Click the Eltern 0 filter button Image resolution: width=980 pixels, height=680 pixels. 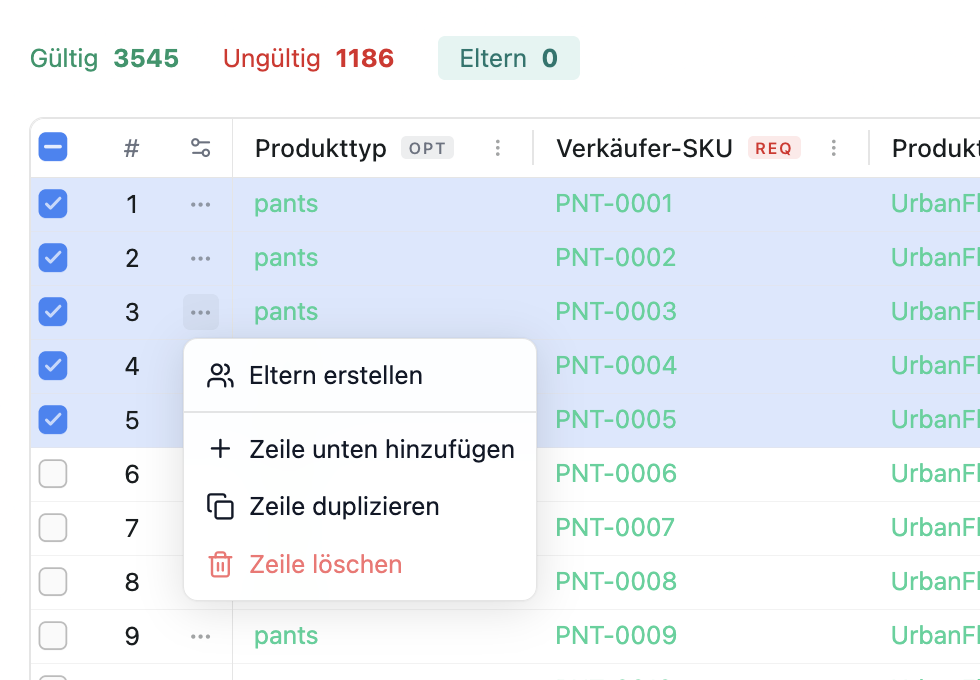pyautogui.click(x=508, y=59)
